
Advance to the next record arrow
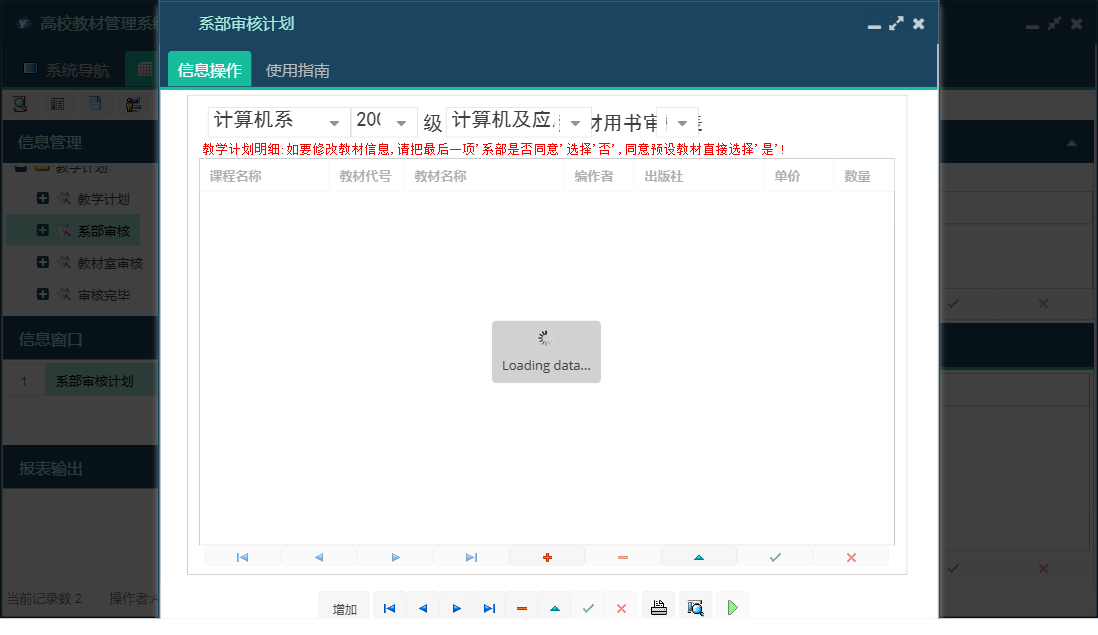[x=395, y=556]
